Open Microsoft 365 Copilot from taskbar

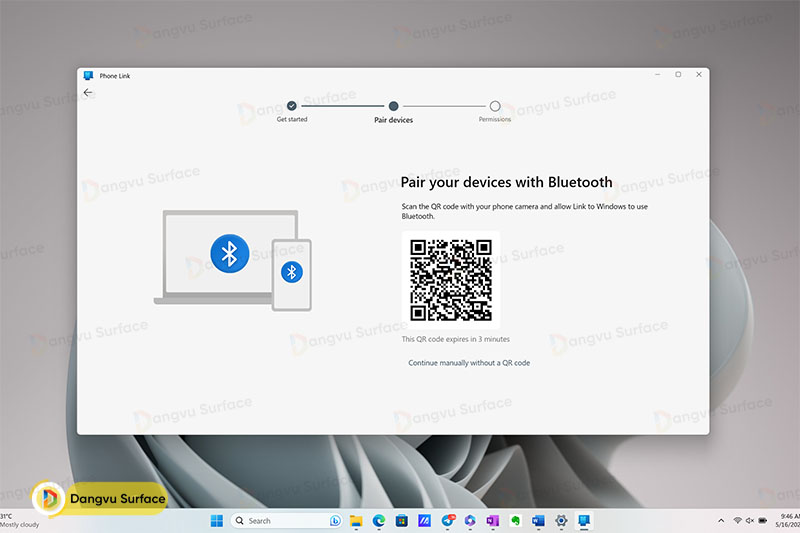click(470, 521)
